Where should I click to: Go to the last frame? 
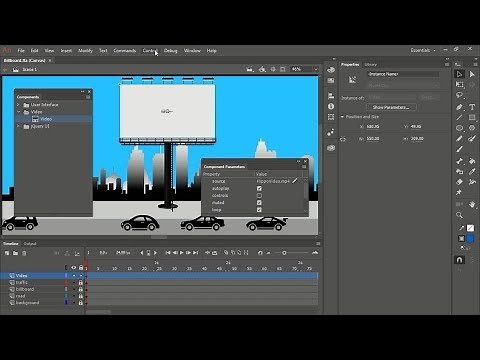[196, 253]
